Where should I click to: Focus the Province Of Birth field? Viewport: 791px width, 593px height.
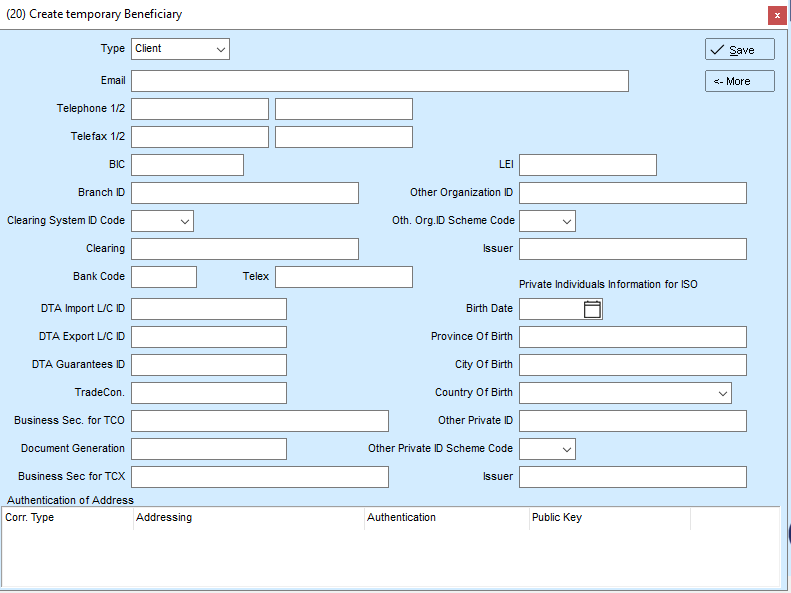(x=633, y=337)
